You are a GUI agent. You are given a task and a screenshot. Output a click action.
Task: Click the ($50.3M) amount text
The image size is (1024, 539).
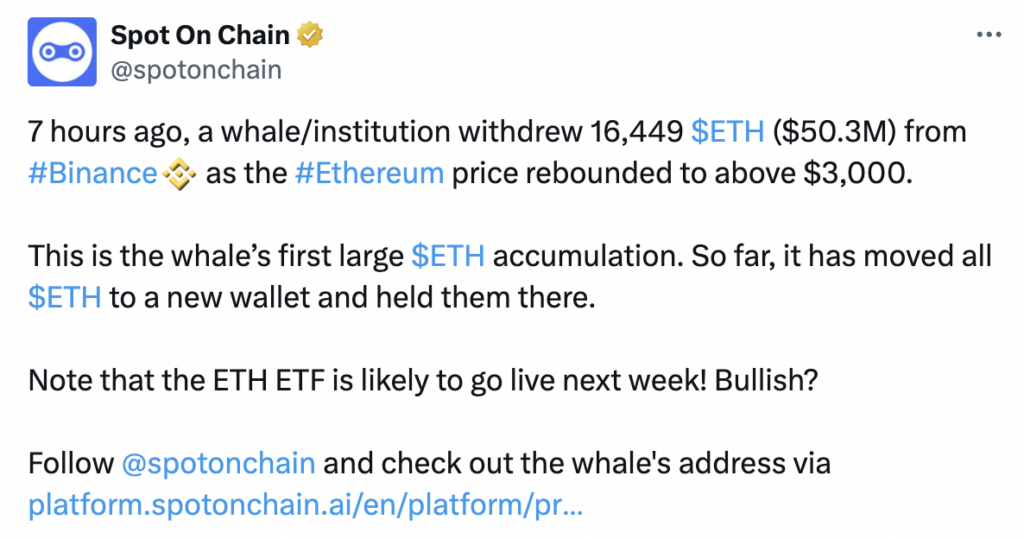(835, 131)
